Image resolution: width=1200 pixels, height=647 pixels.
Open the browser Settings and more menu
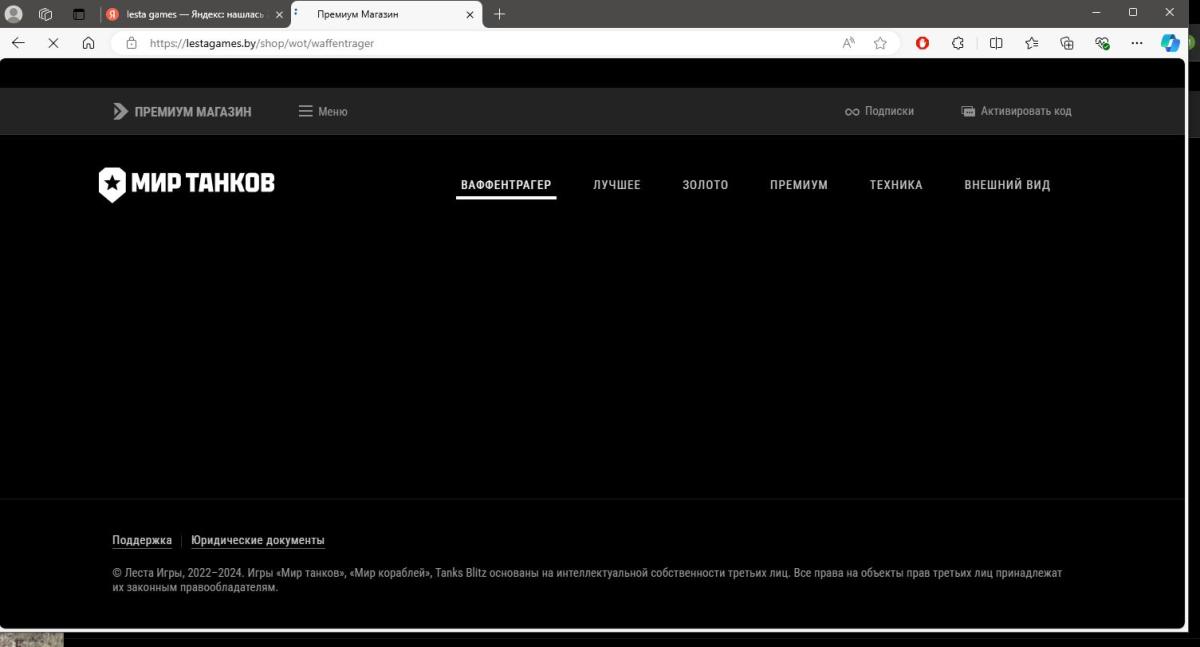coord(1137,43)
